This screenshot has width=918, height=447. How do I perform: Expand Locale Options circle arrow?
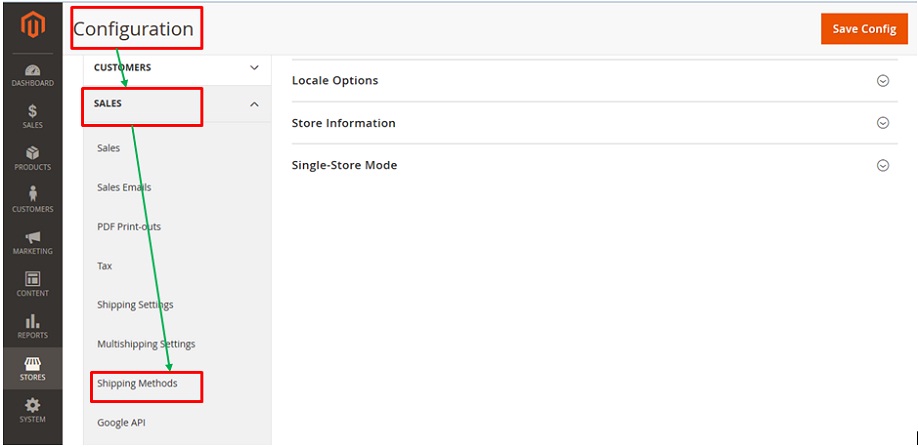tap(883, 81)
